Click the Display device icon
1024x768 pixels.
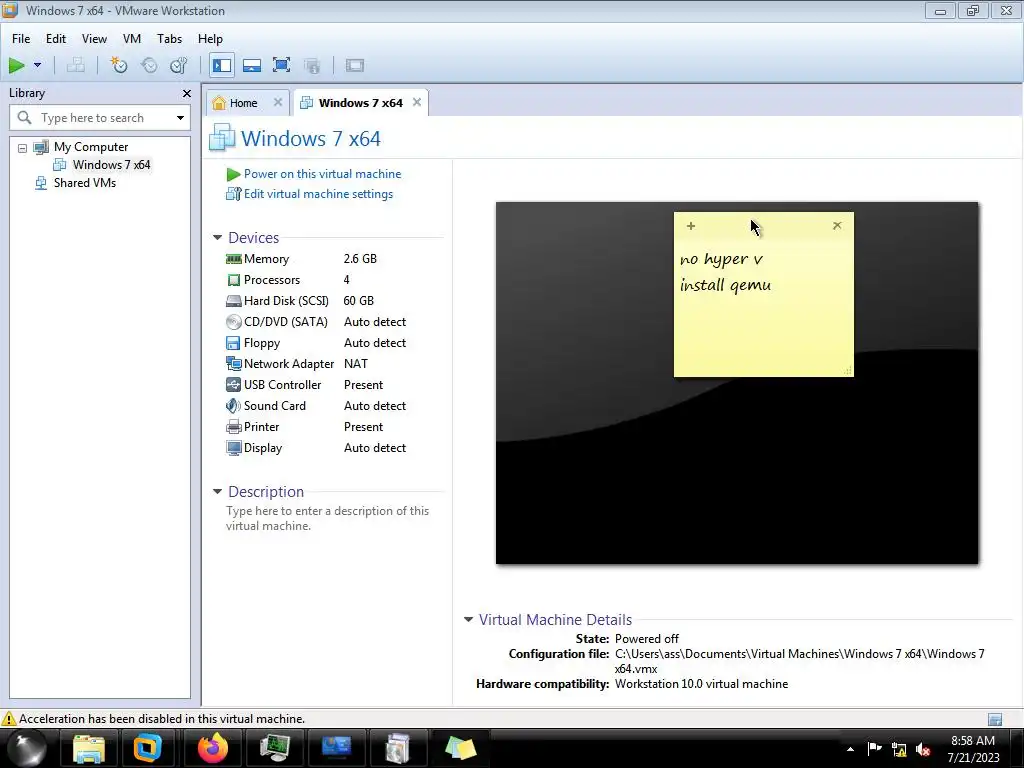click(x=233, y=448)
